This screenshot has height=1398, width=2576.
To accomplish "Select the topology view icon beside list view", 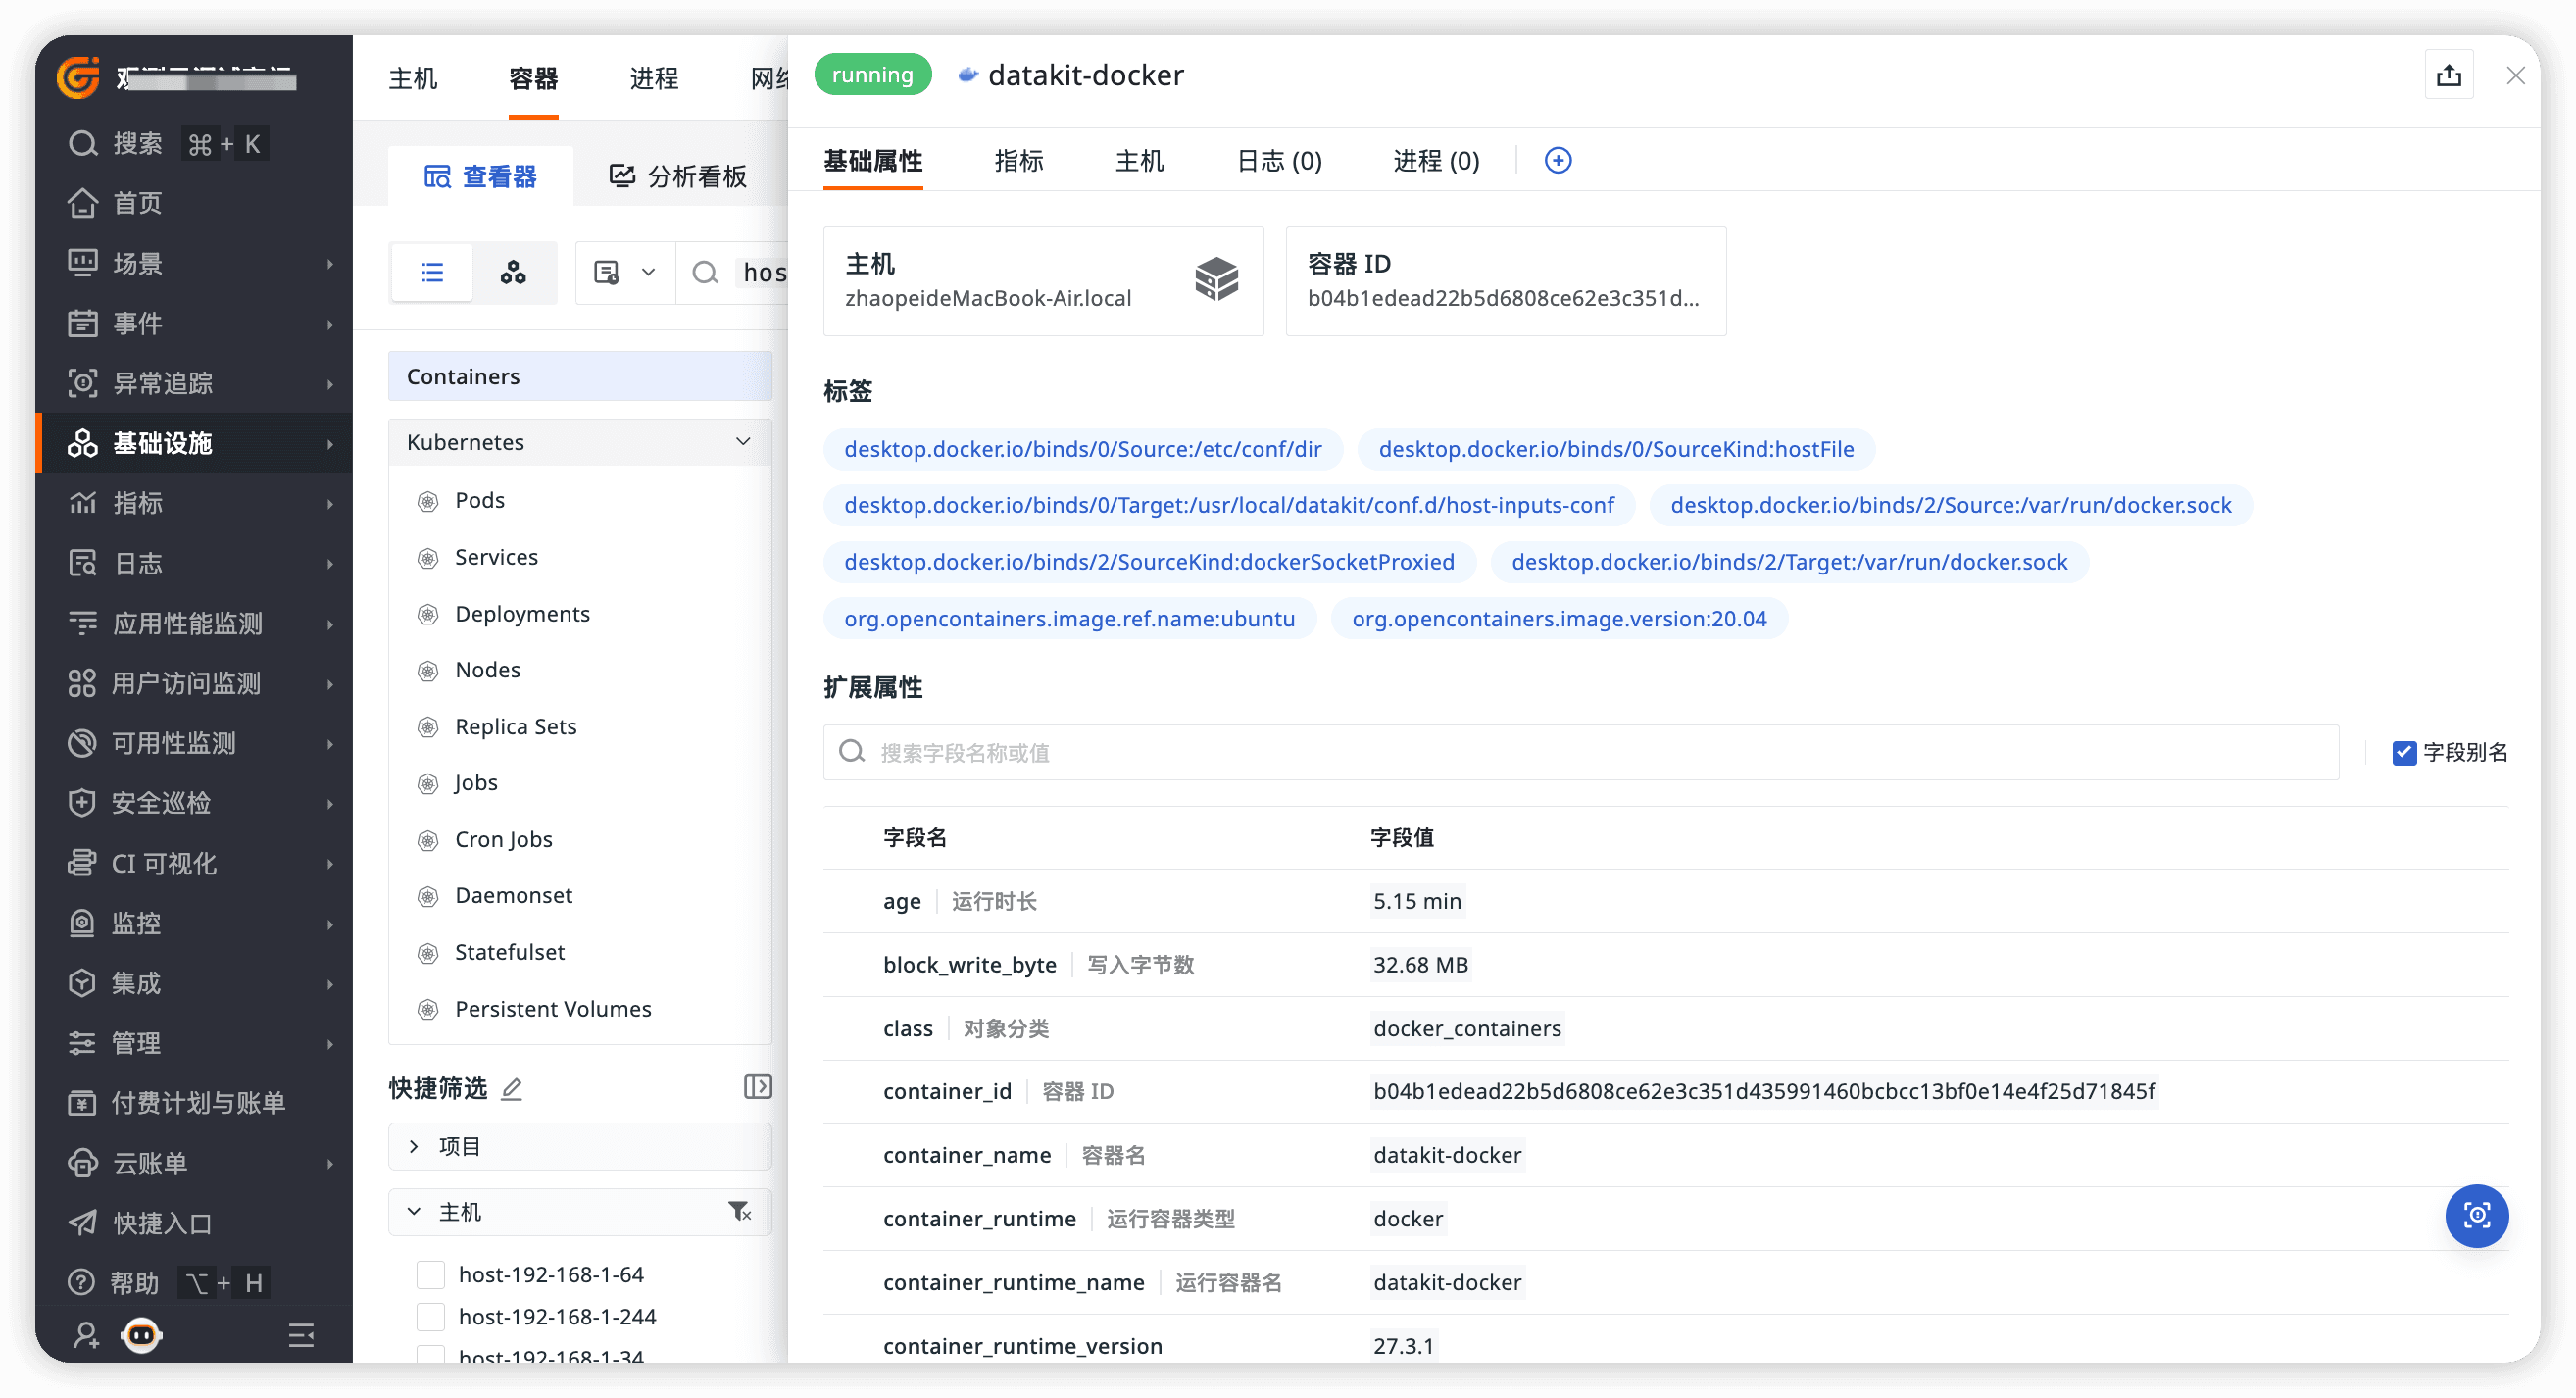I will pyautogui.click(x=514, y=272).
